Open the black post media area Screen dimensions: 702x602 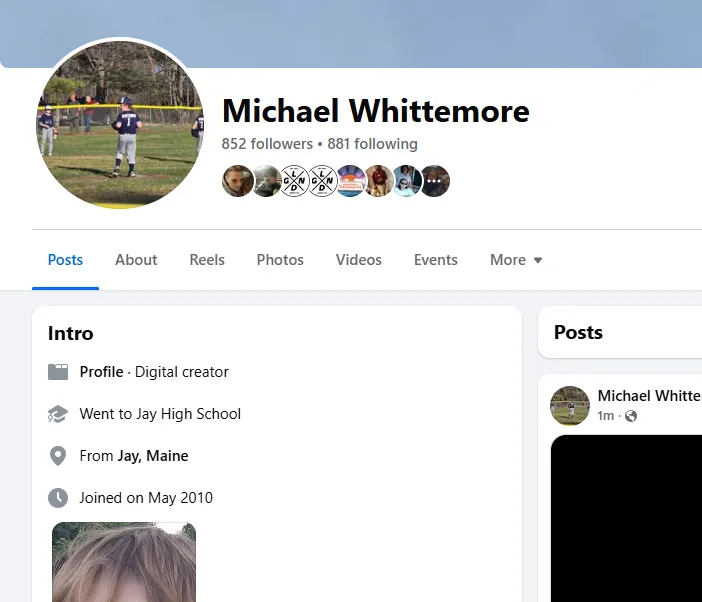[626, 518]
